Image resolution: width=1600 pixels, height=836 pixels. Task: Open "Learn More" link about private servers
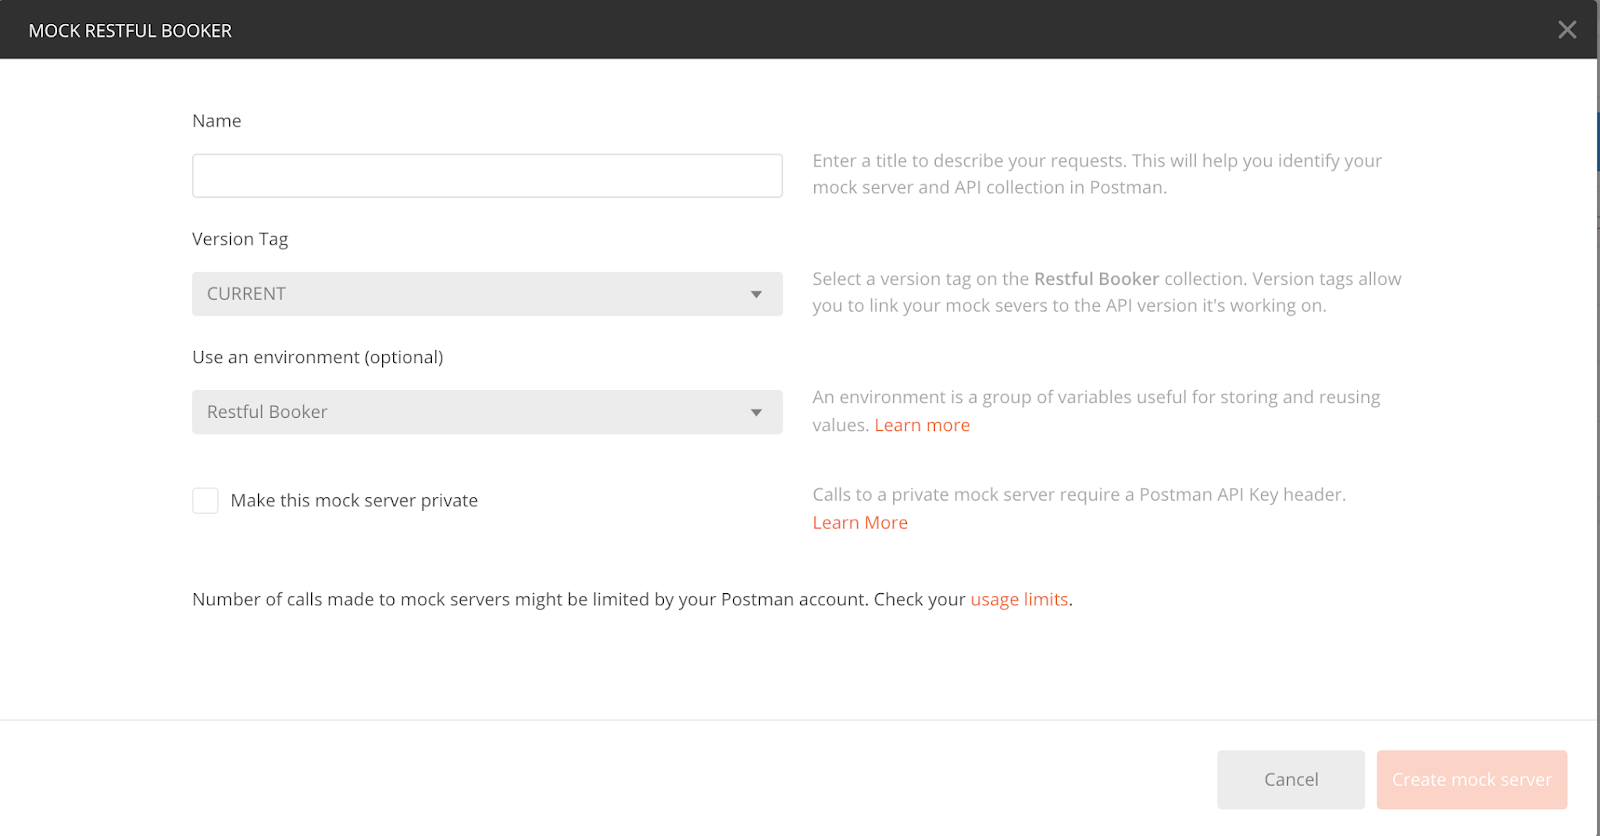click(x=860, y=523)
